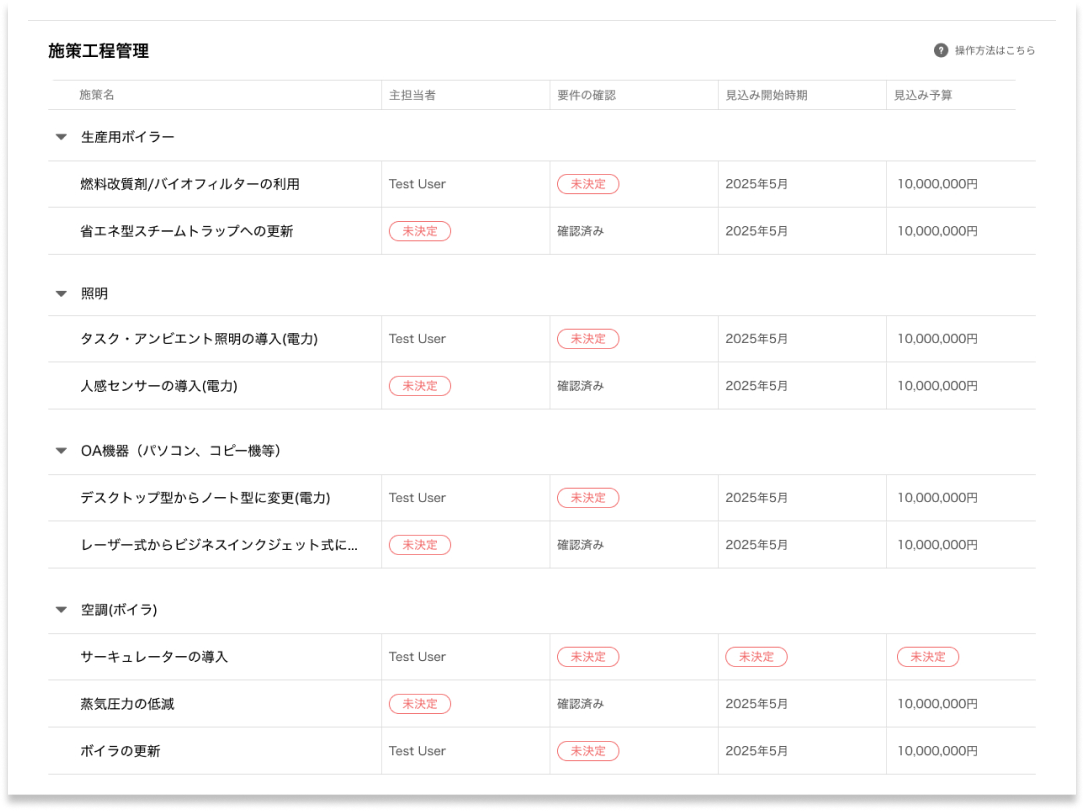Click the help question mark icon

point(941,50)
